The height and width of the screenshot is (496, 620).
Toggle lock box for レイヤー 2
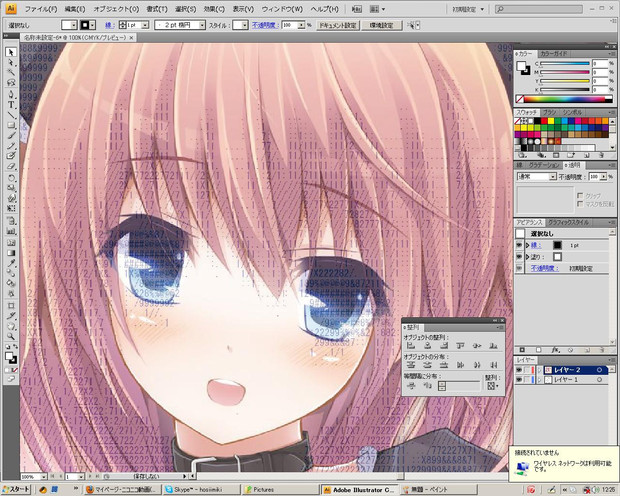pos(527,370)
